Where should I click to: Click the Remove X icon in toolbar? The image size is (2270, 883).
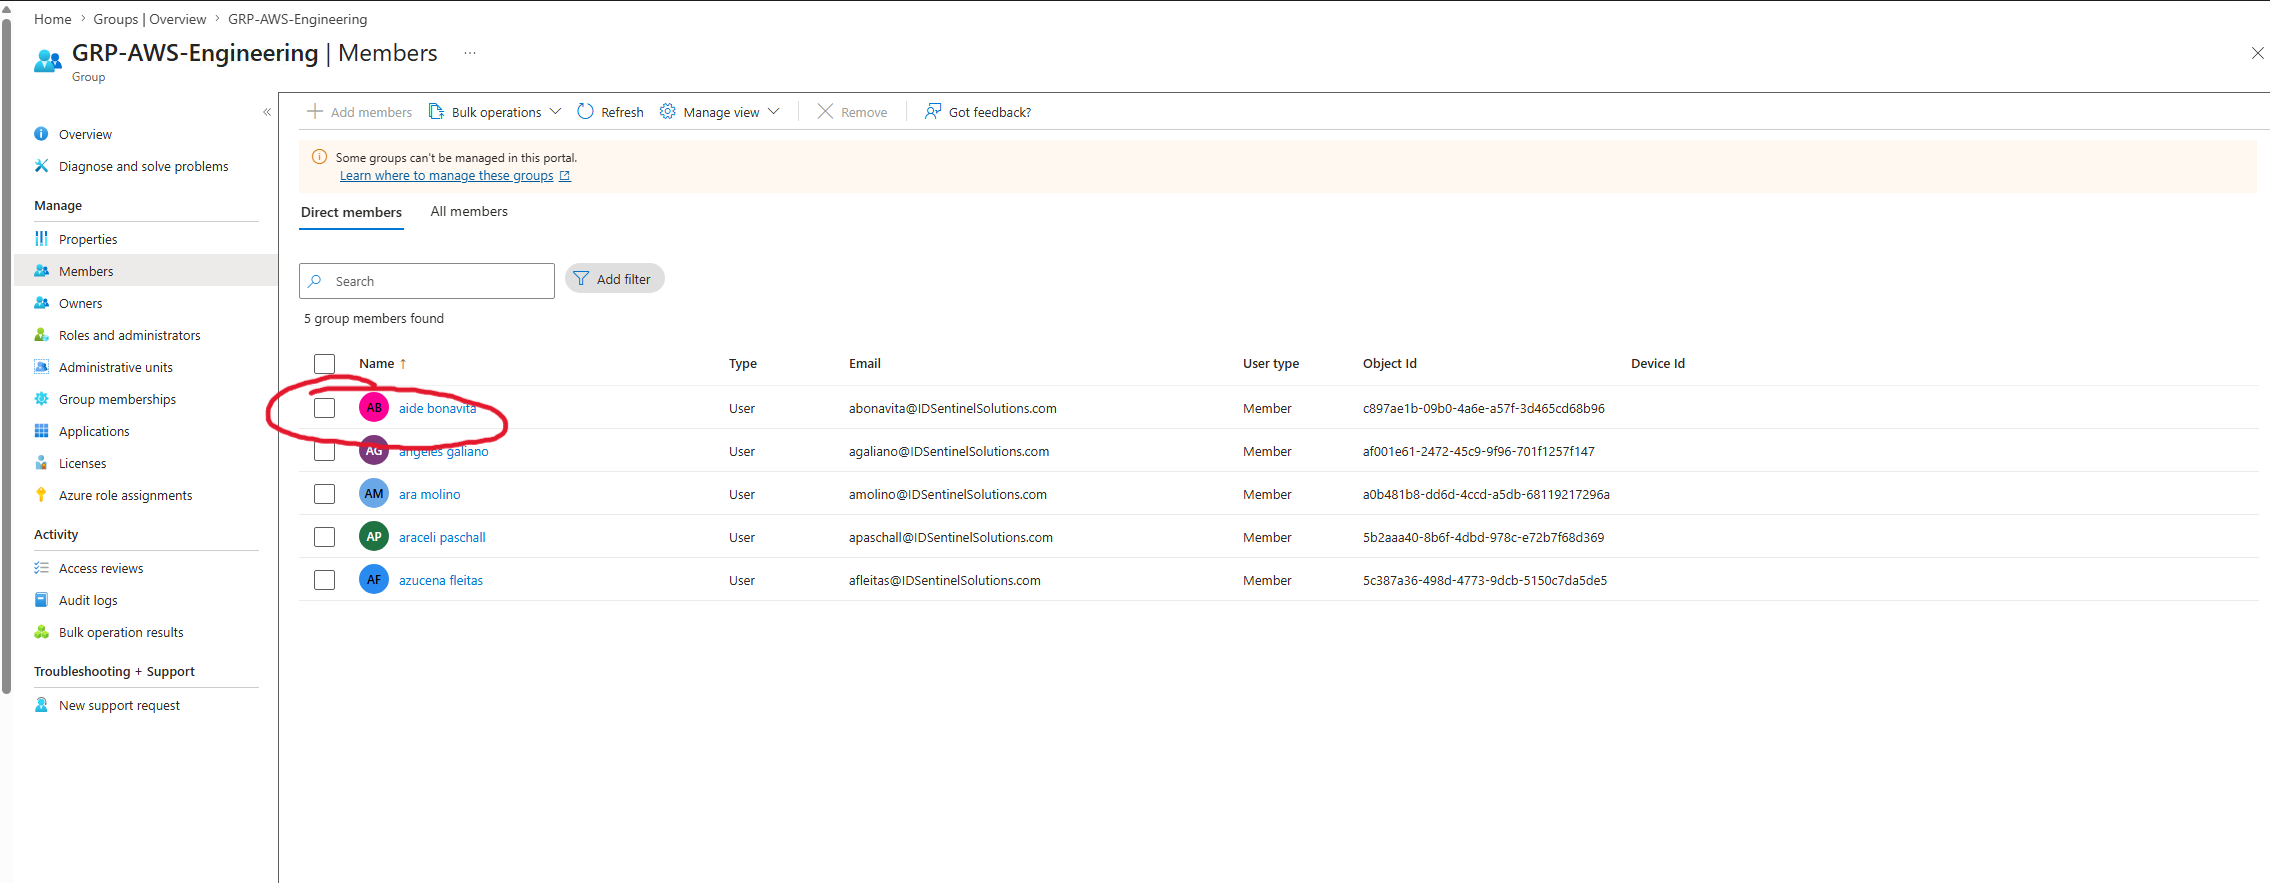click(x=825, y=111)
